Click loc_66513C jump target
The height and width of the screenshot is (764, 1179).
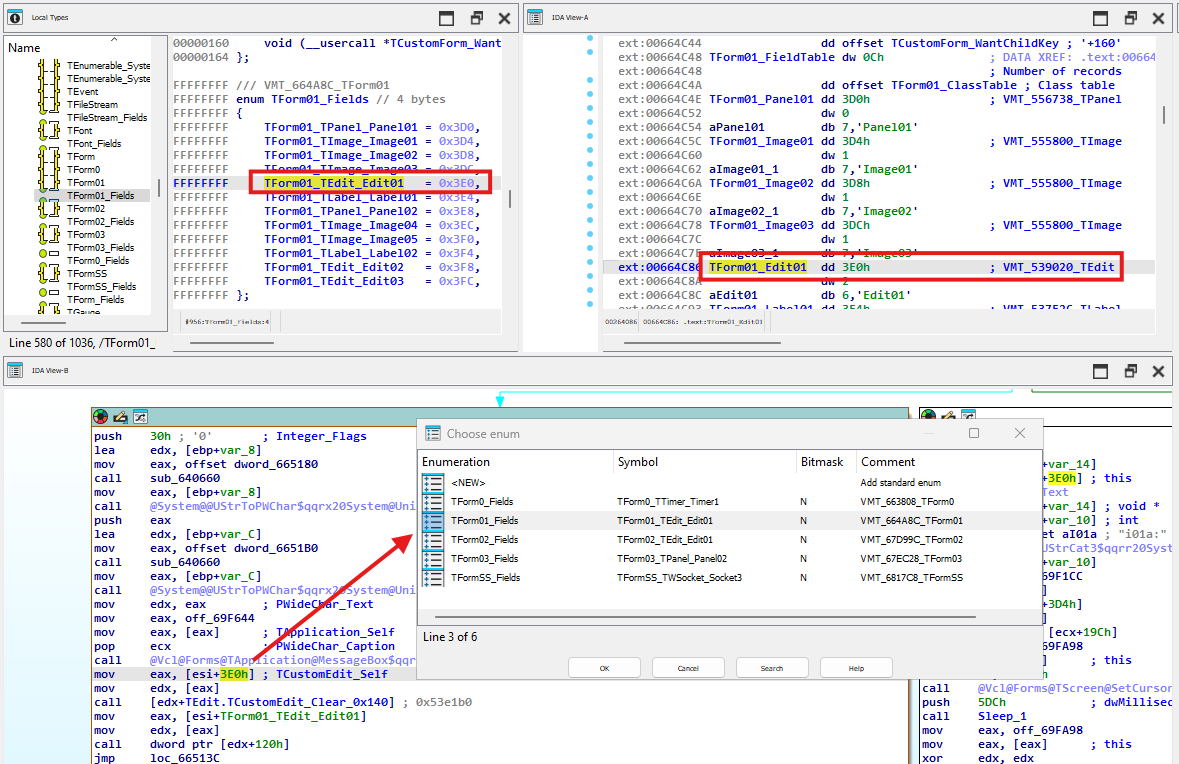pos(185,758)
